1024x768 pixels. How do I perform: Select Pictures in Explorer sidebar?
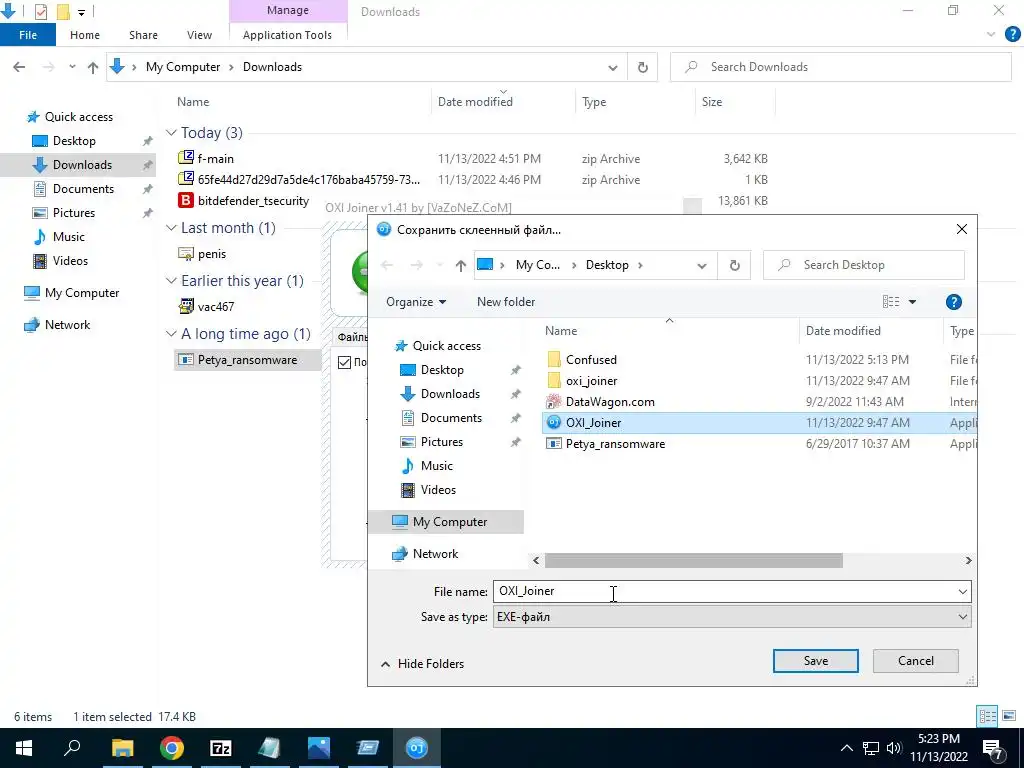point(74,213)
